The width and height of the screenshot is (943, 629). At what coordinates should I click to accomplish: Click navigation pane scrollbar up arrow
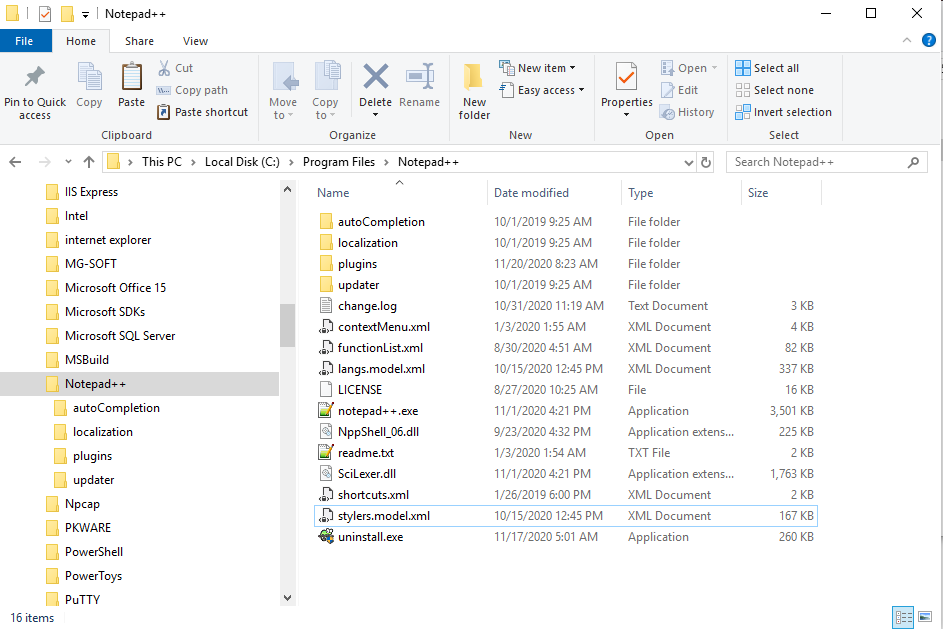tap(287, 189)
